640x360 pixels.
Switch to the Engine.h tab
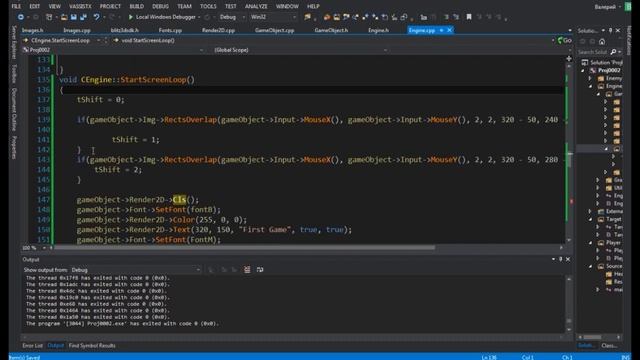(378, 30)
